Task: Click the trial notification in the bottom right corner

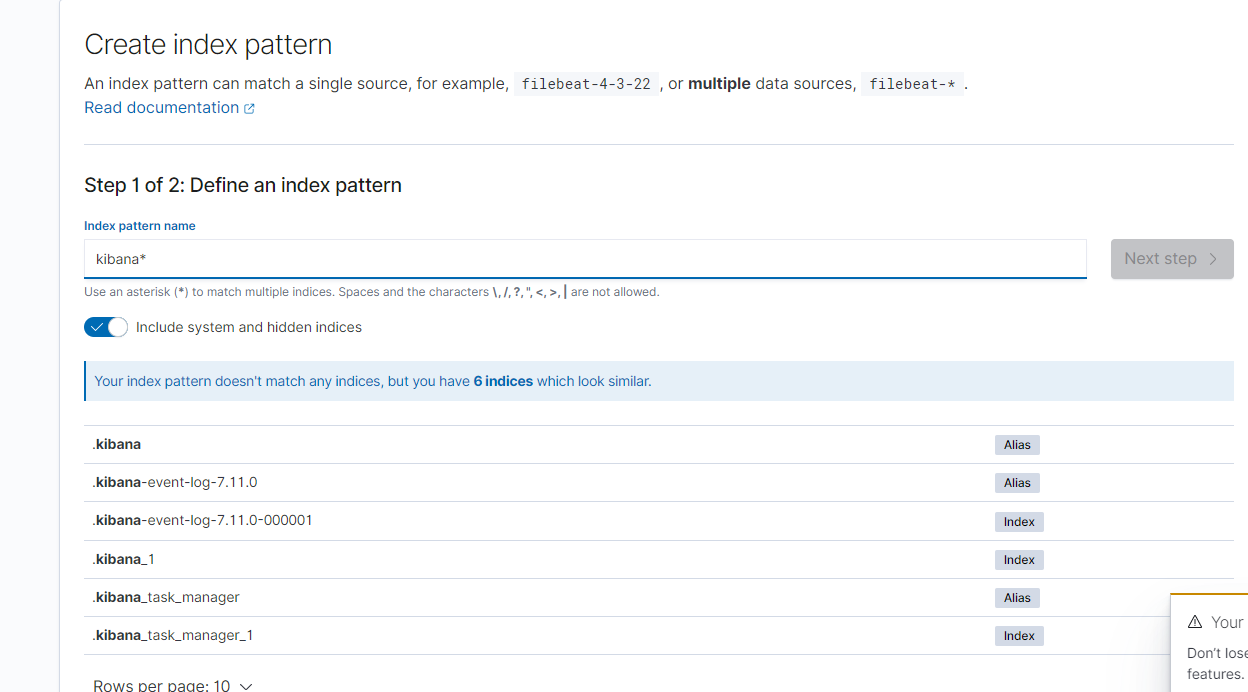Action: [1215, 645]
